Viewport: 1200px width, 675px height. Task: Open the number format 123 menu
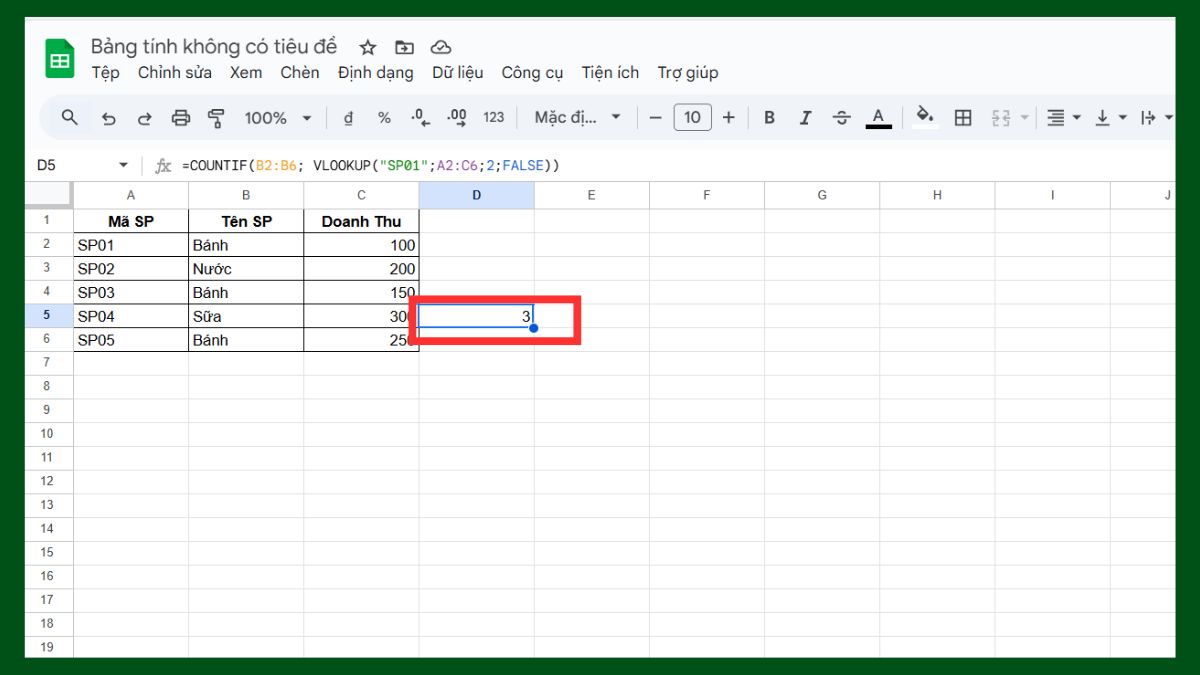tap(494, 118)
